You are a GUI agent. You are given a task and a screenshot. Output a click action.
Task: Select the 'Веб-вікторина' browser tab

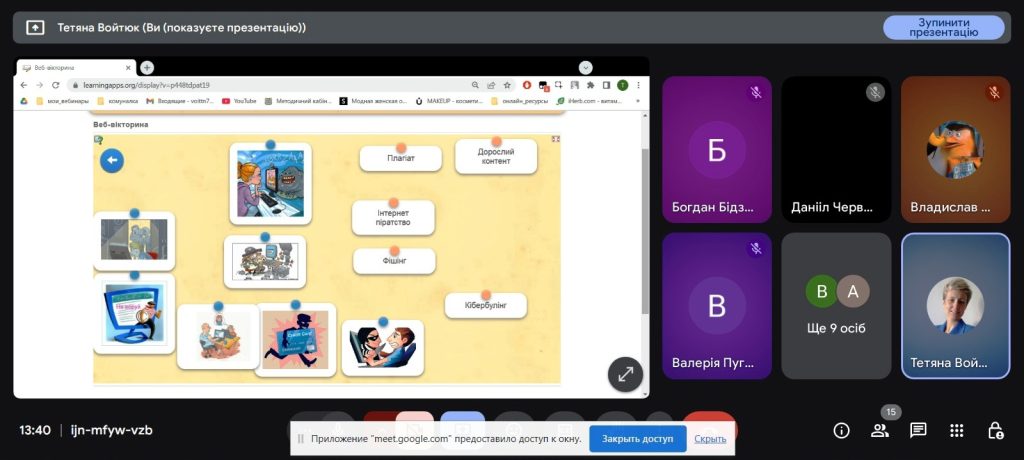point(75,67)
